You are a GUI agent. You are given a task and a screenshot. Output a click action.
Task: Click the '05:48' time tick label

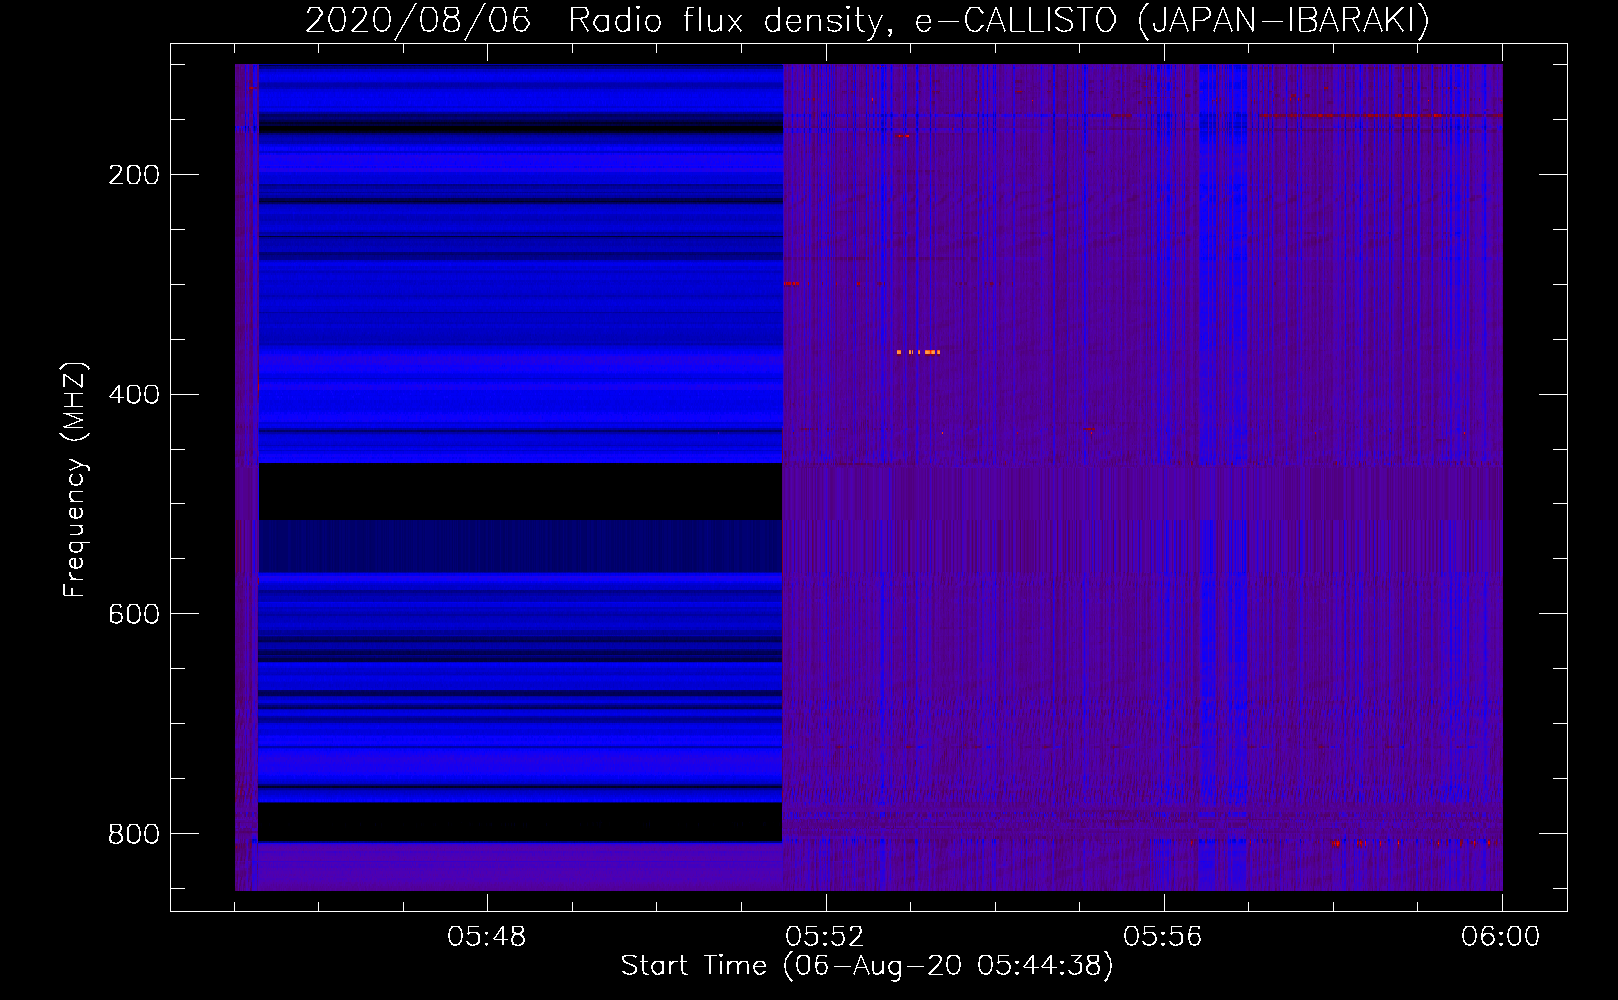point(487,937)
